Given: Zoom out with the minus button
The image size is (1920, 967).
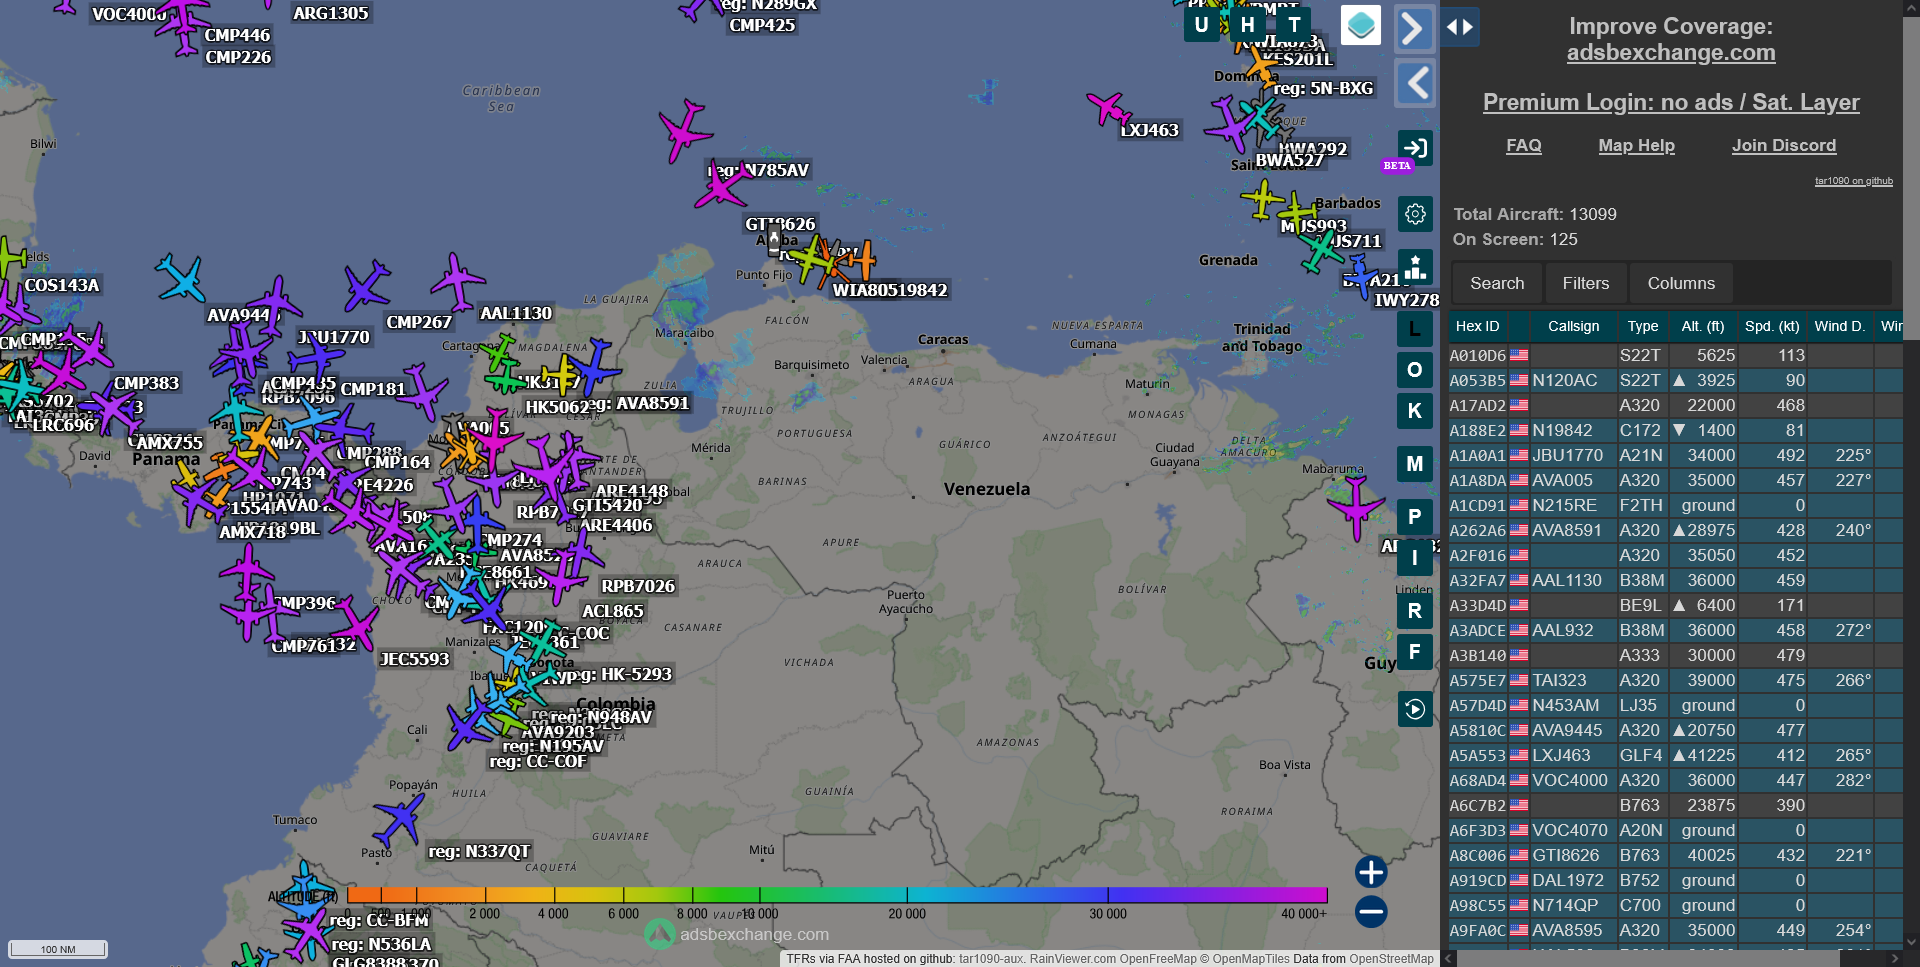Looking at the screenshot, I should pos(1371,912).
